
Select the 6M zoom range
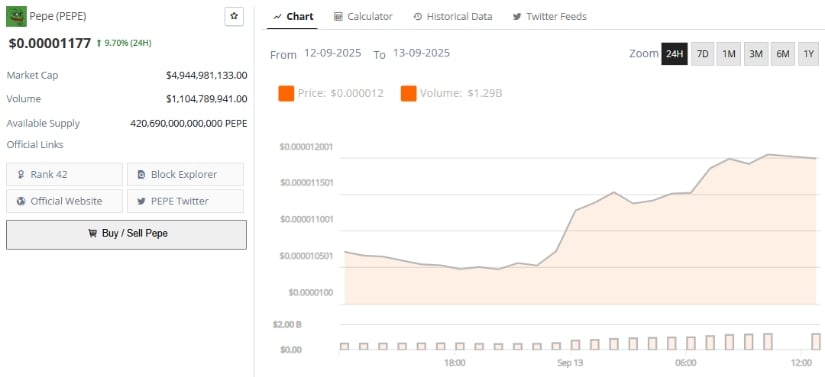tap(783, 54)
